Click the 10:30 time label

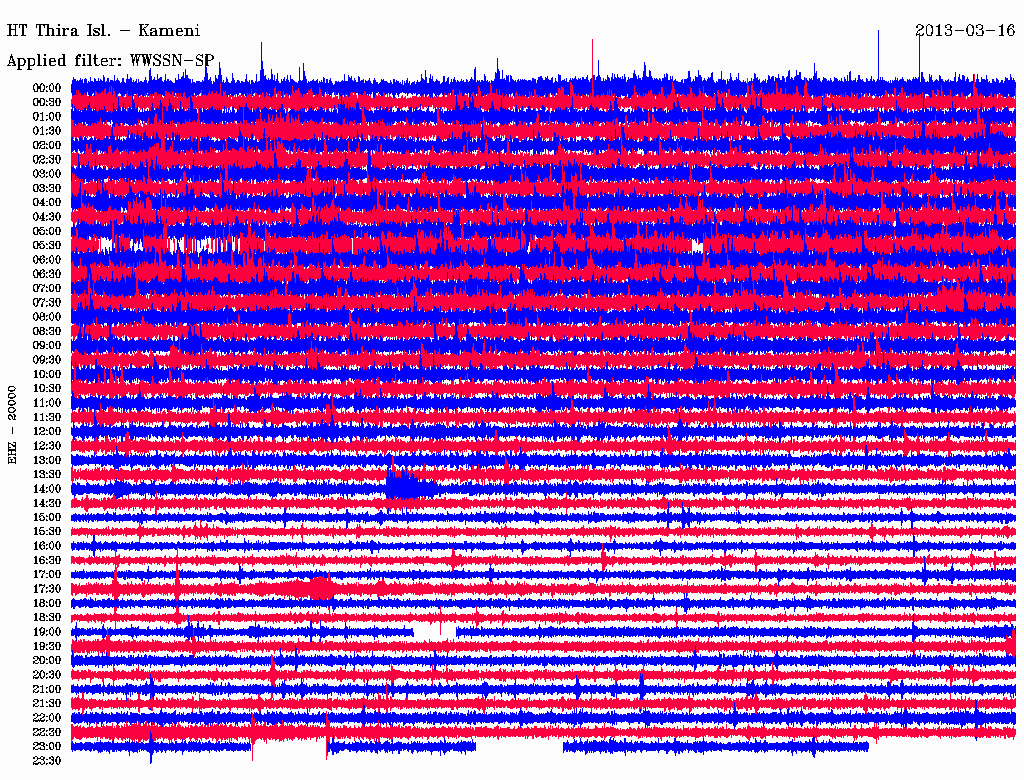47,388
